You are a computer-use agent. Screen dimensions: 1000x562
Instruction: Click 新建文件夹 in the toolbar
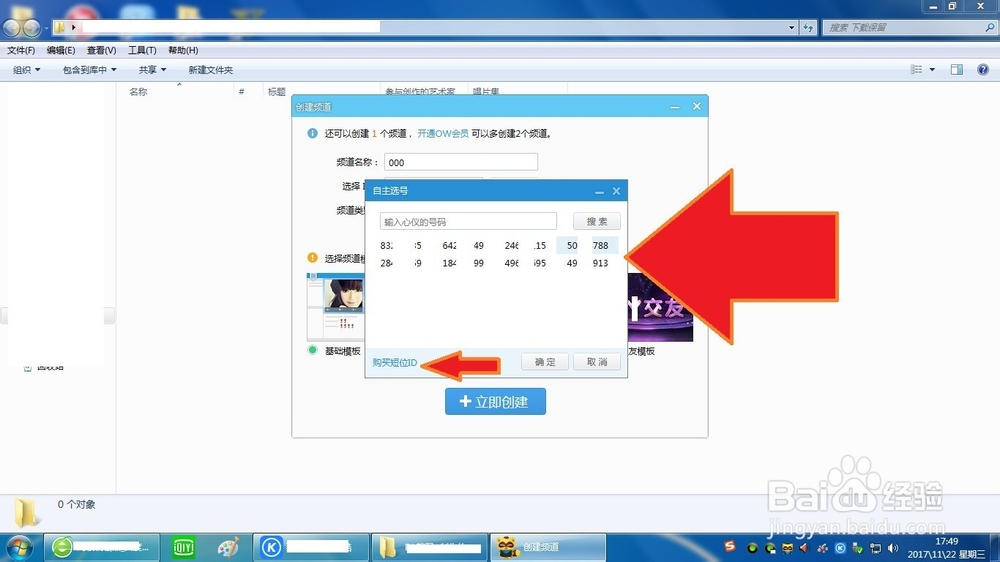210,70
